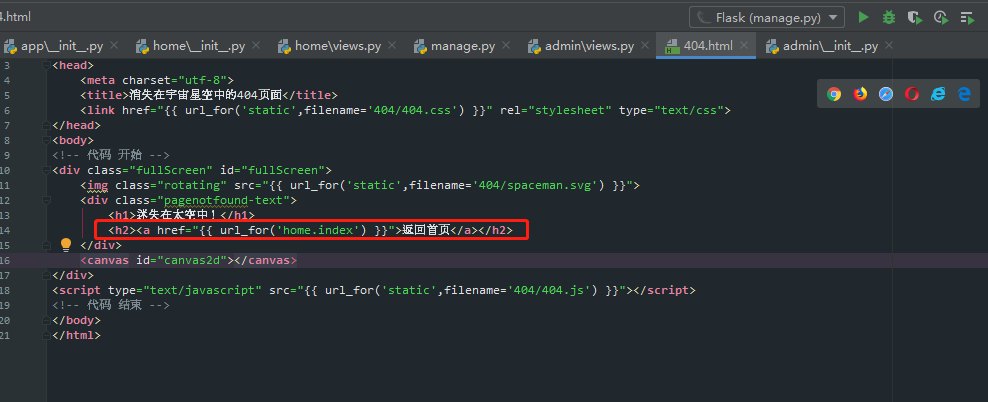Open page preview in Opera browser
Image resolution: width=988 pixels, height=402 pixels.
(912, 94)
